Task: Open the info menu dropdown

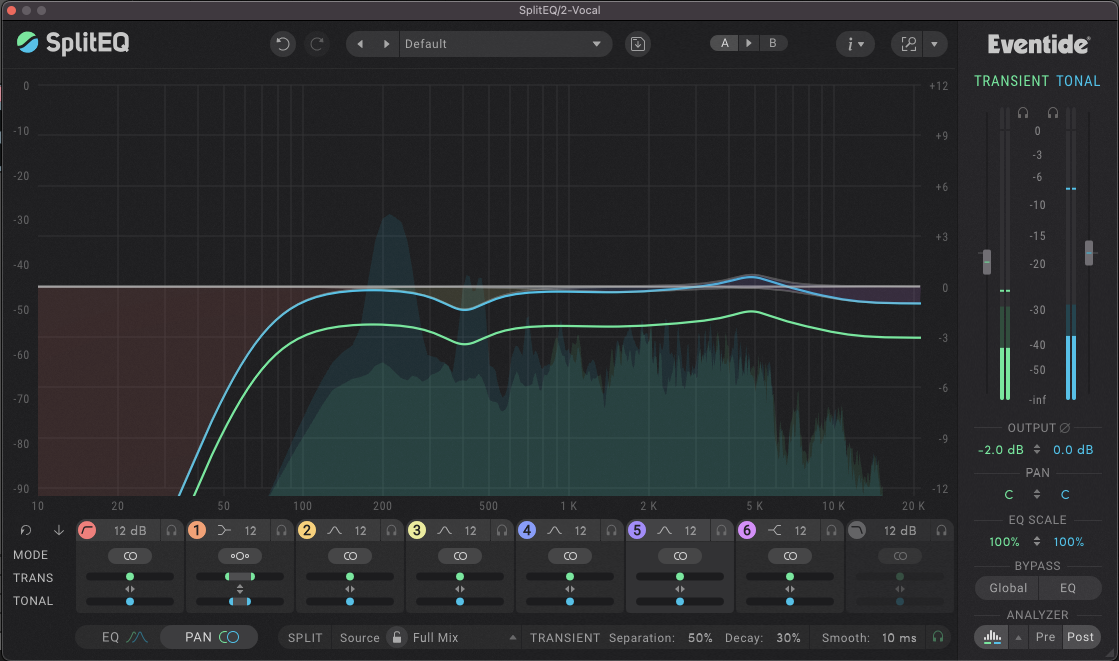Action: point(855,44)
